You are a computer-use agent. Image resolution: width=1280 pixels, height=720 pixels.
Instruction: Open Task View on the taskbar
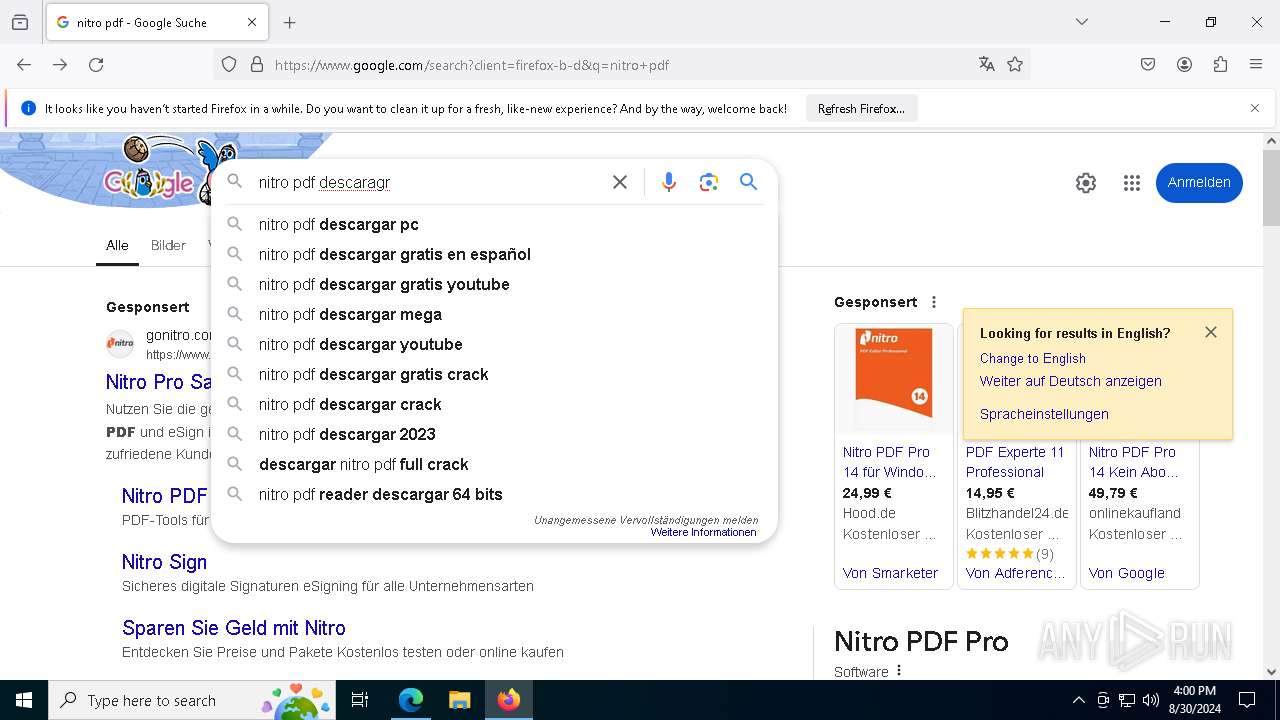click(x=360, y=700)
